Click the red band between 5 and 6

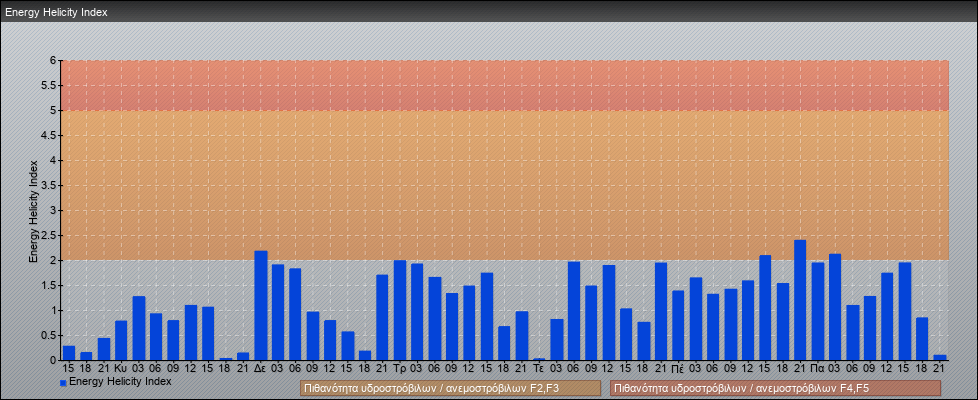pos(500,85)
